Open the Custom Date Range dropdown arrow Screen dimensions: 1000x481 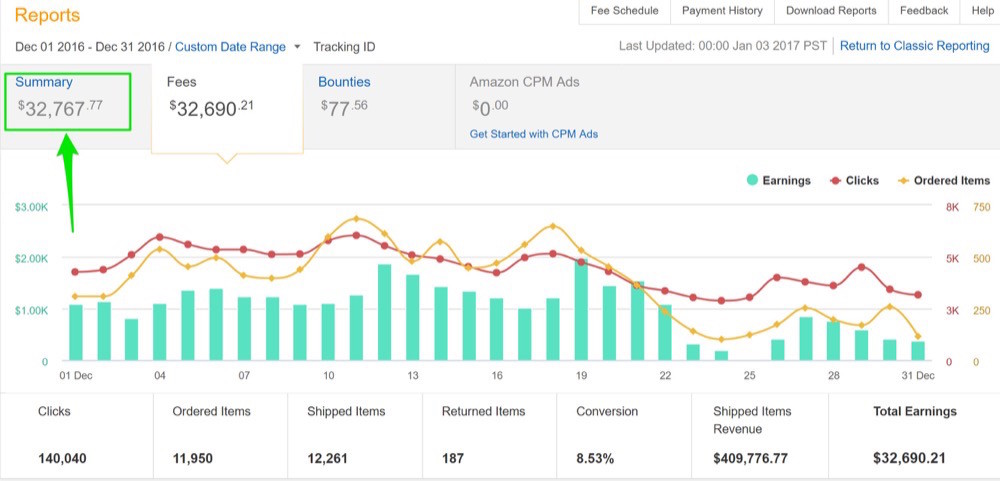297,47
